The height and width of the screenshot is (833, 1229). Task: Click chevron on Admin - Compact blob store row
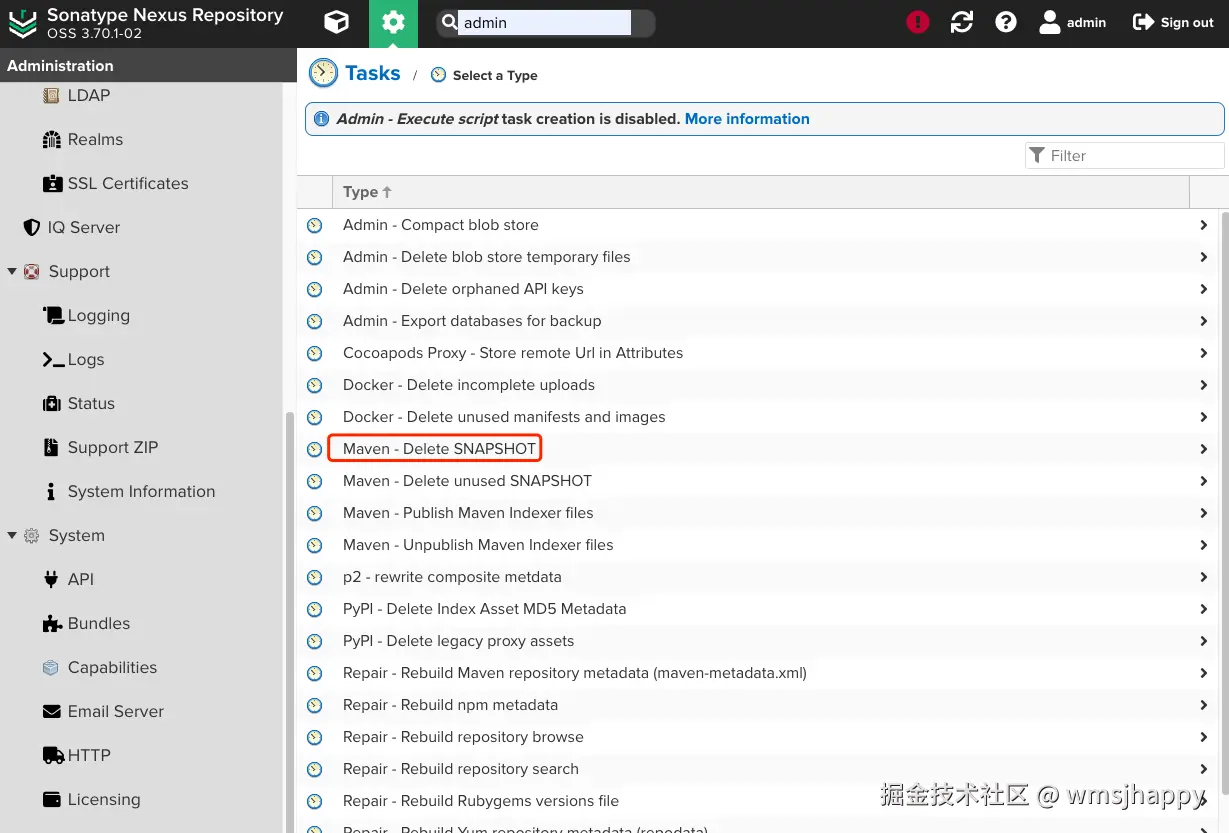pyautogui.click(x=1203, y=225)
